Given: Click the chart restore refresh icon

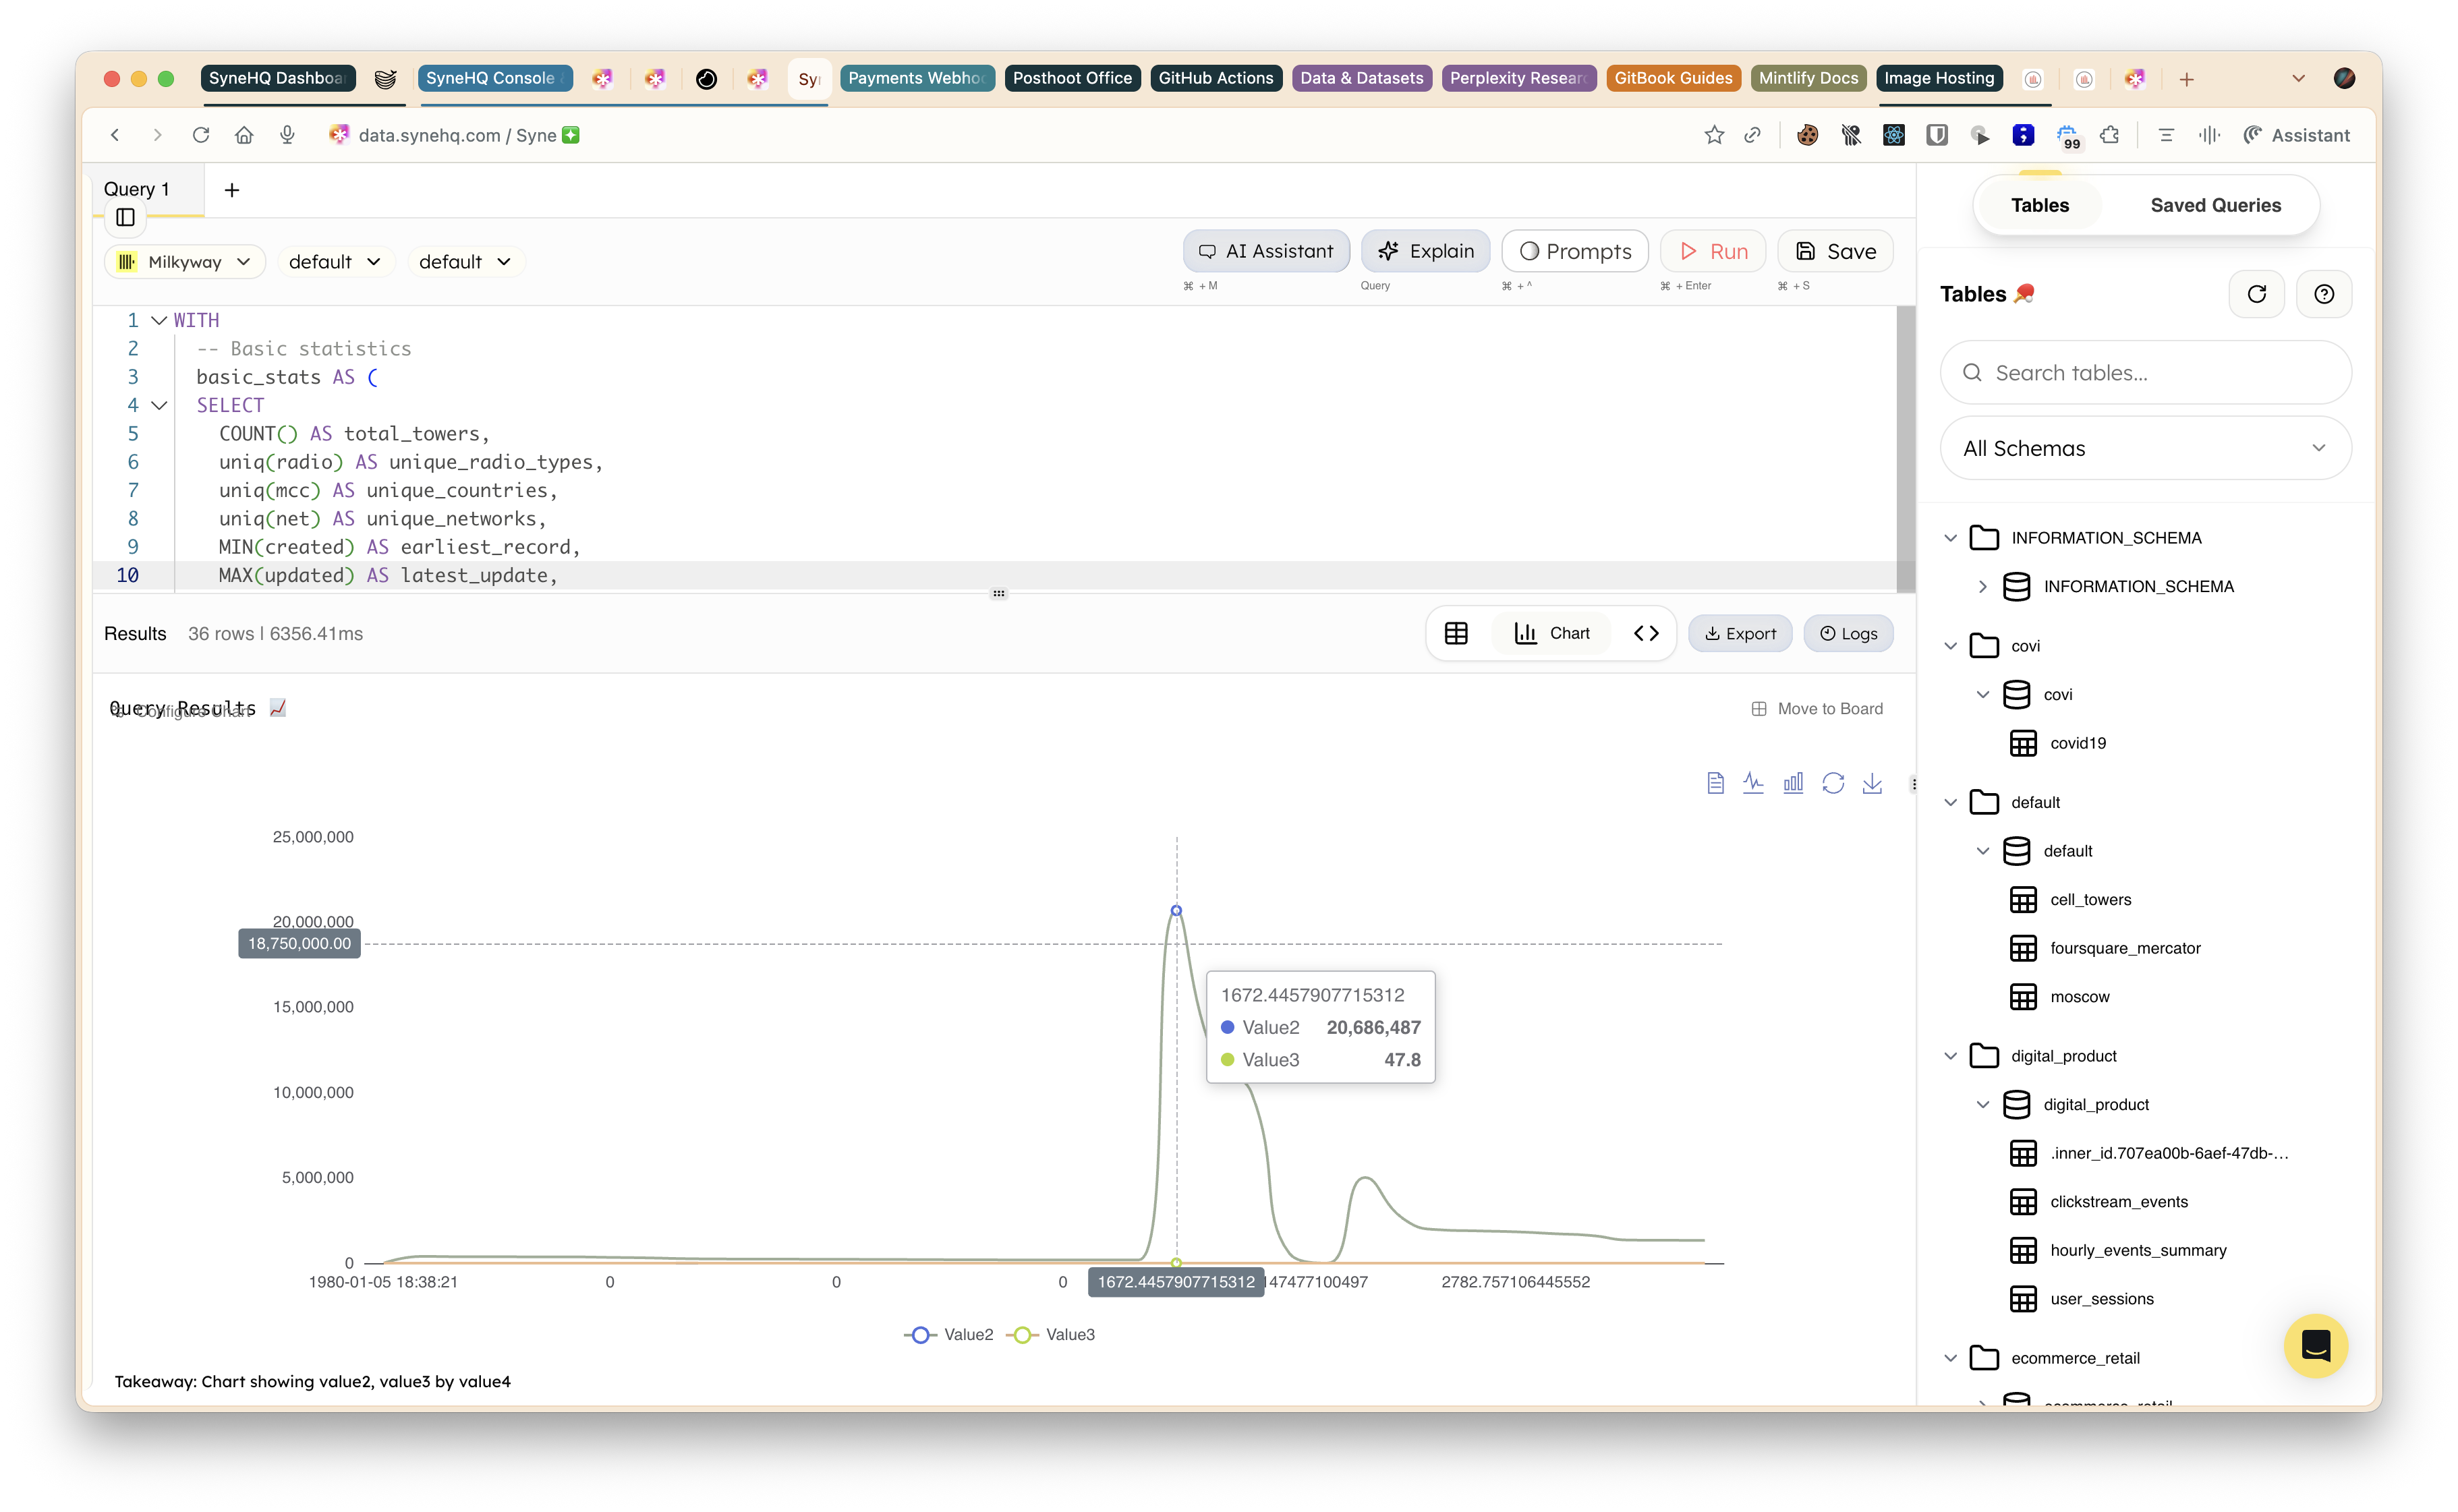Looking at the screenshot, I should coord(1832,783).
